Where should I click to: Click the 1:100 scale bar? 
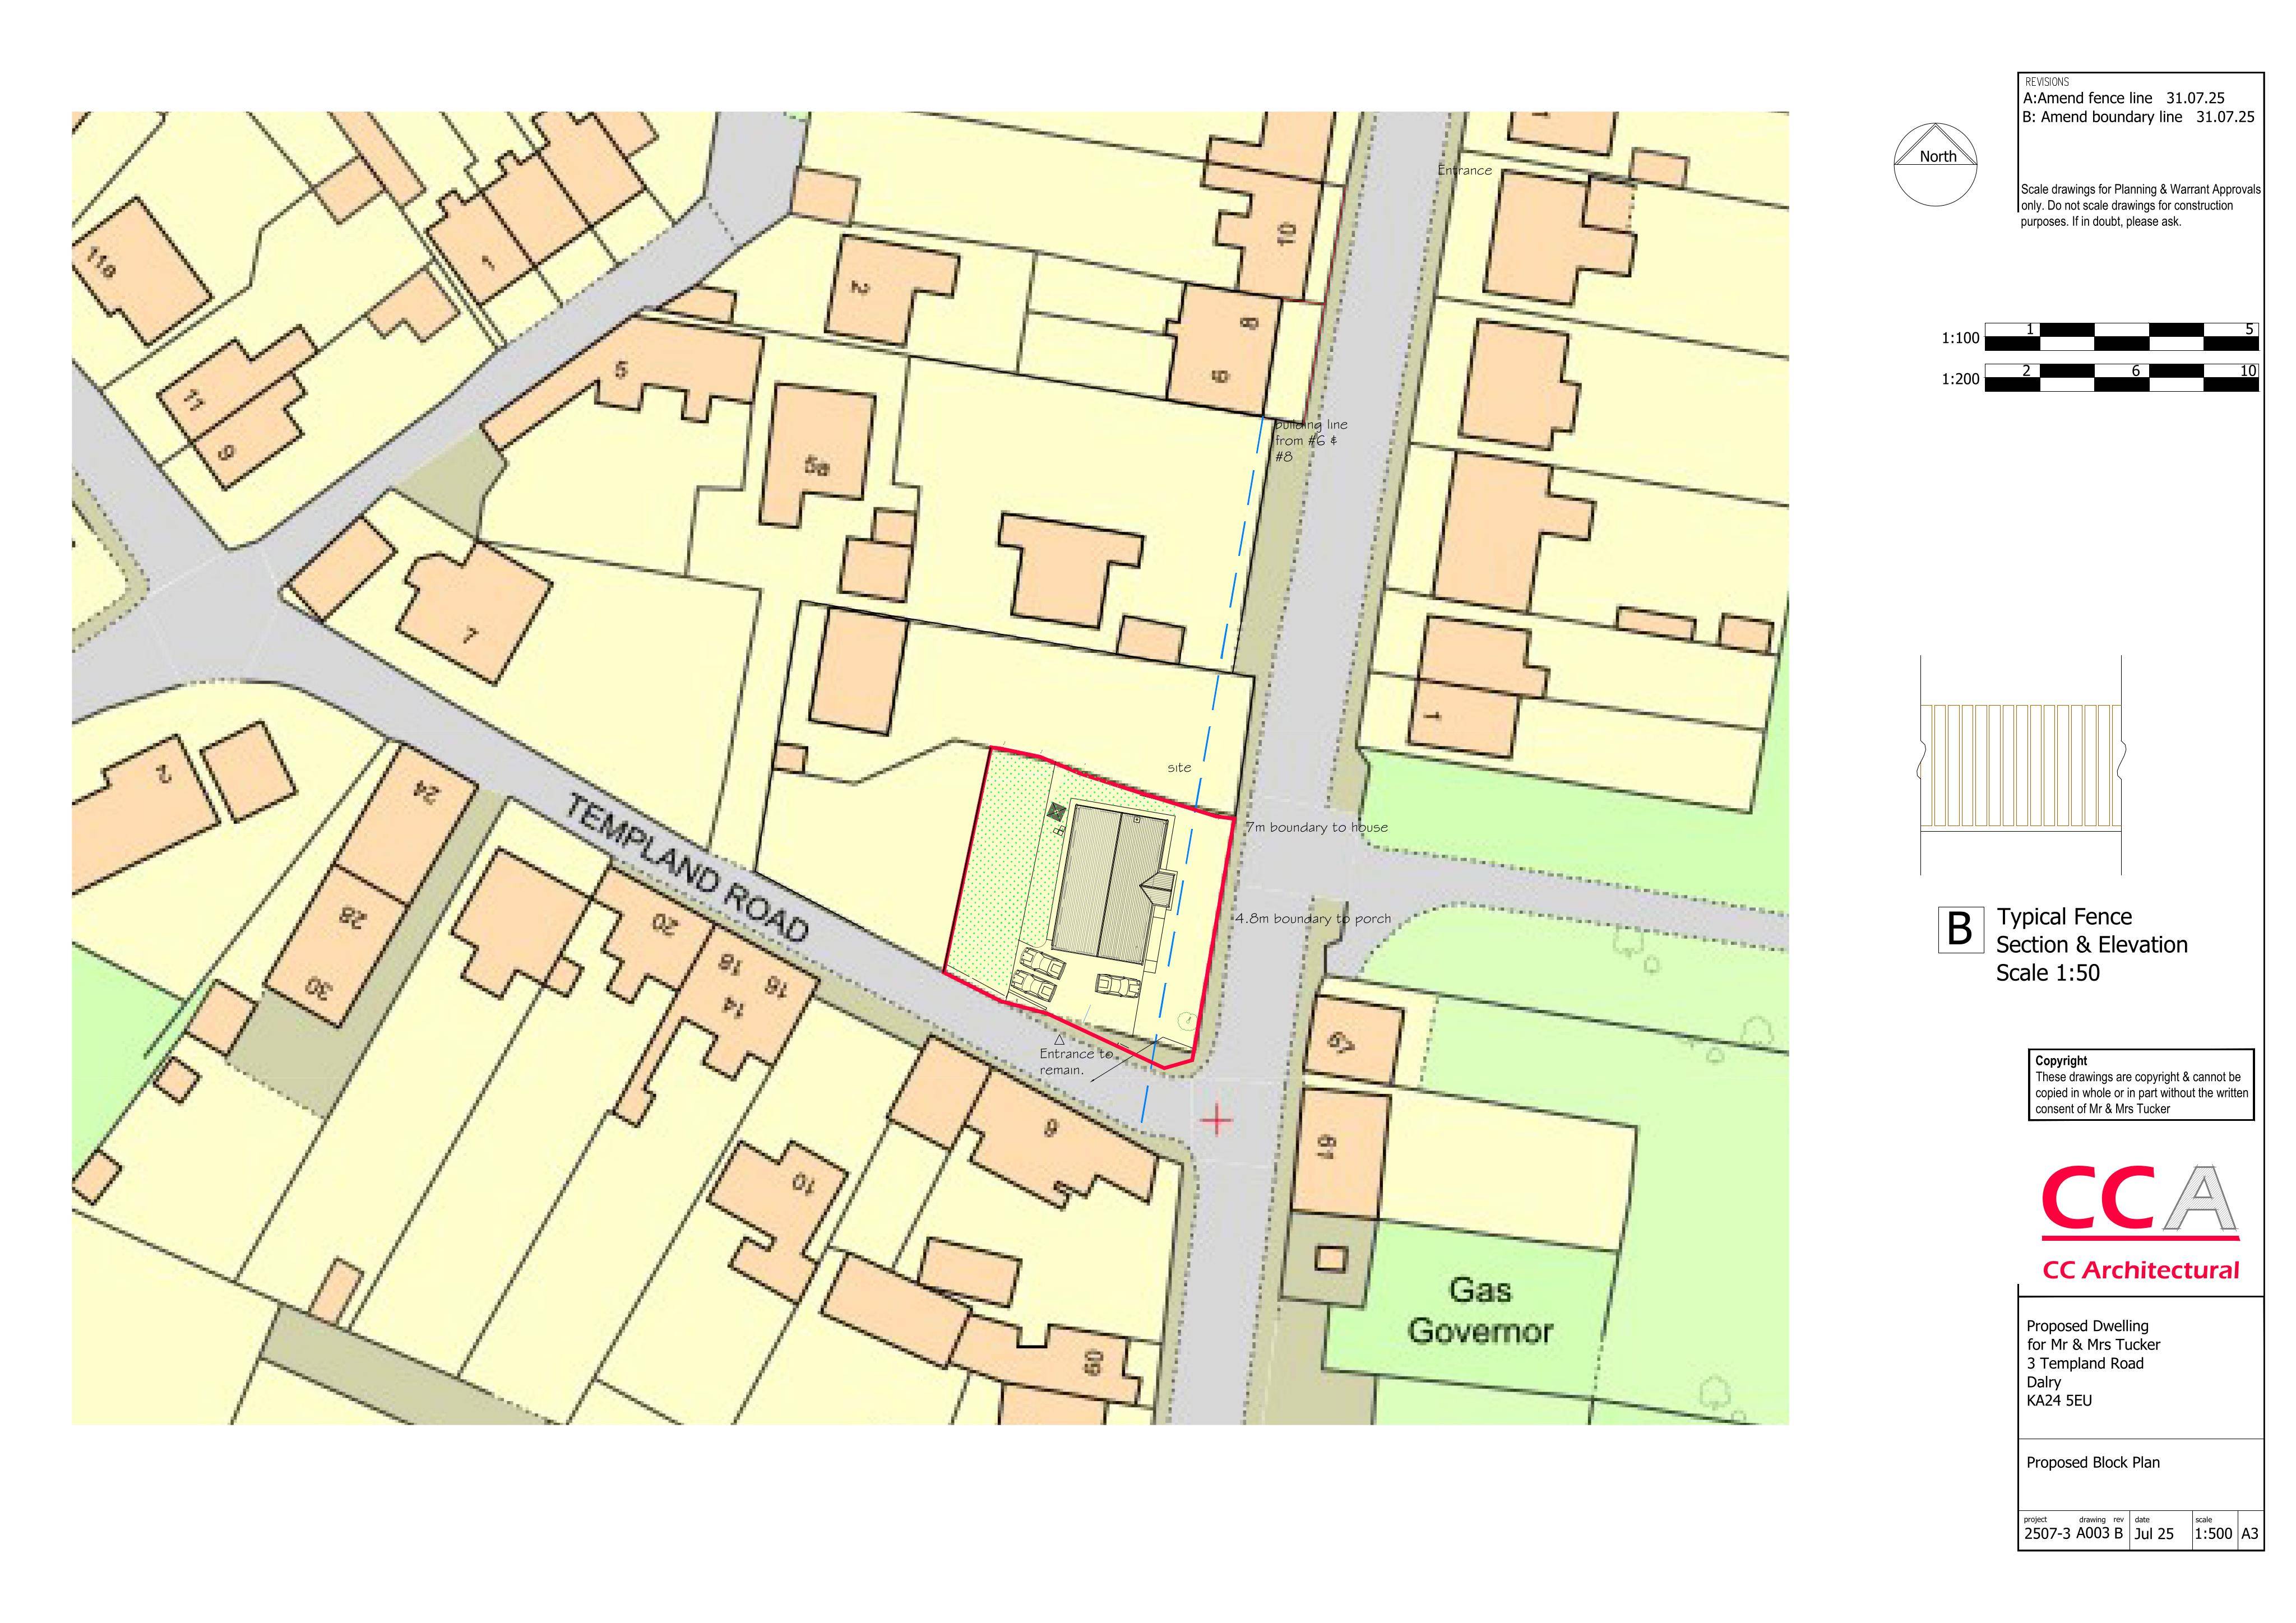pos(2121,337)
